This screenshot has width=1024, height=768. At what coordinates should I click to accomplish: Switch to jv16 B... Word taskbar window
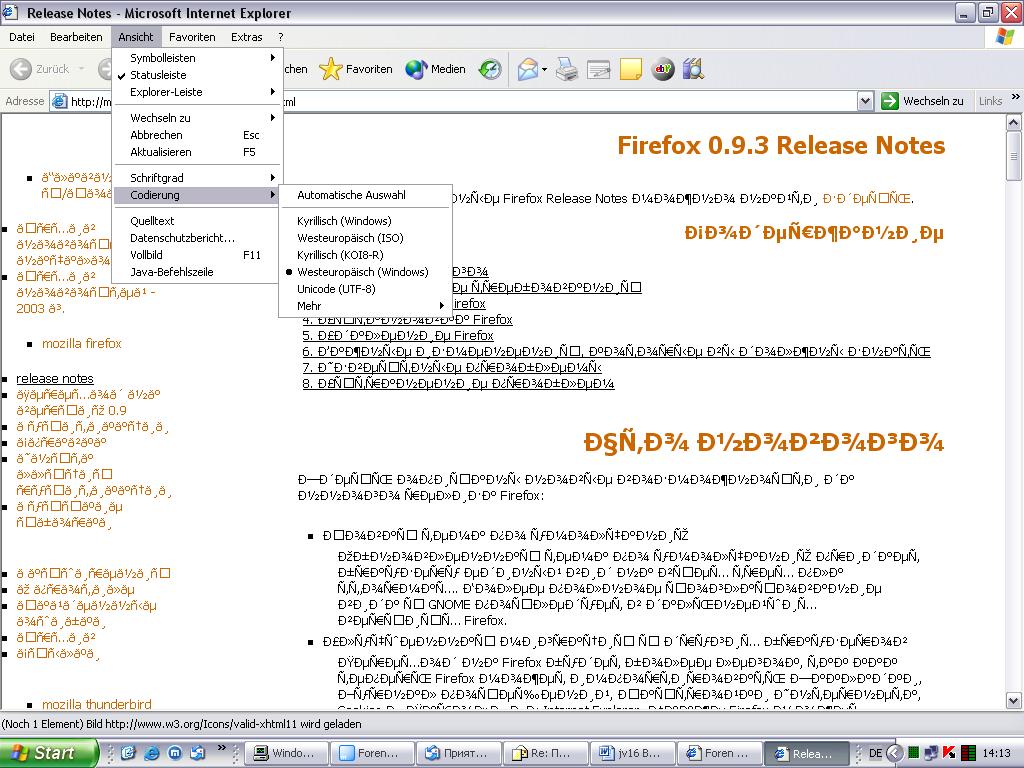[632, 753]
